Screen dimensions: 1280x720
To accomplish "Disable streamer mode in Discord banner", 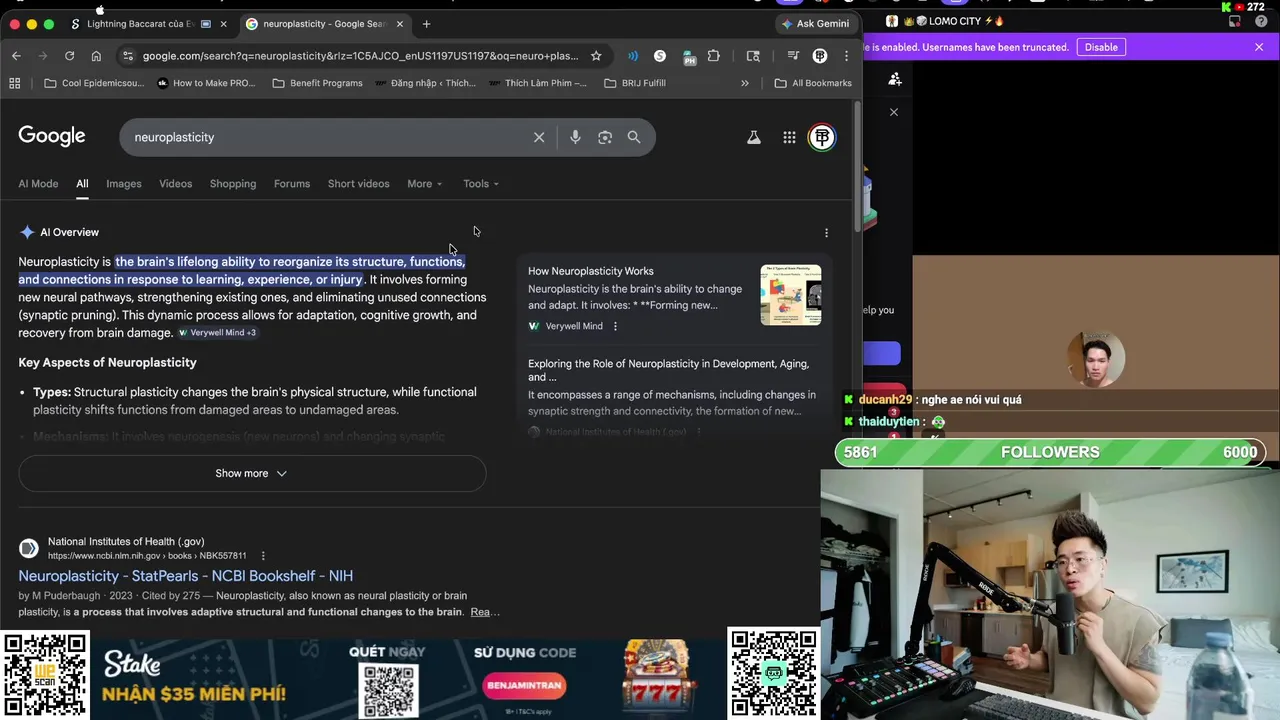I will pos(1101,47).
